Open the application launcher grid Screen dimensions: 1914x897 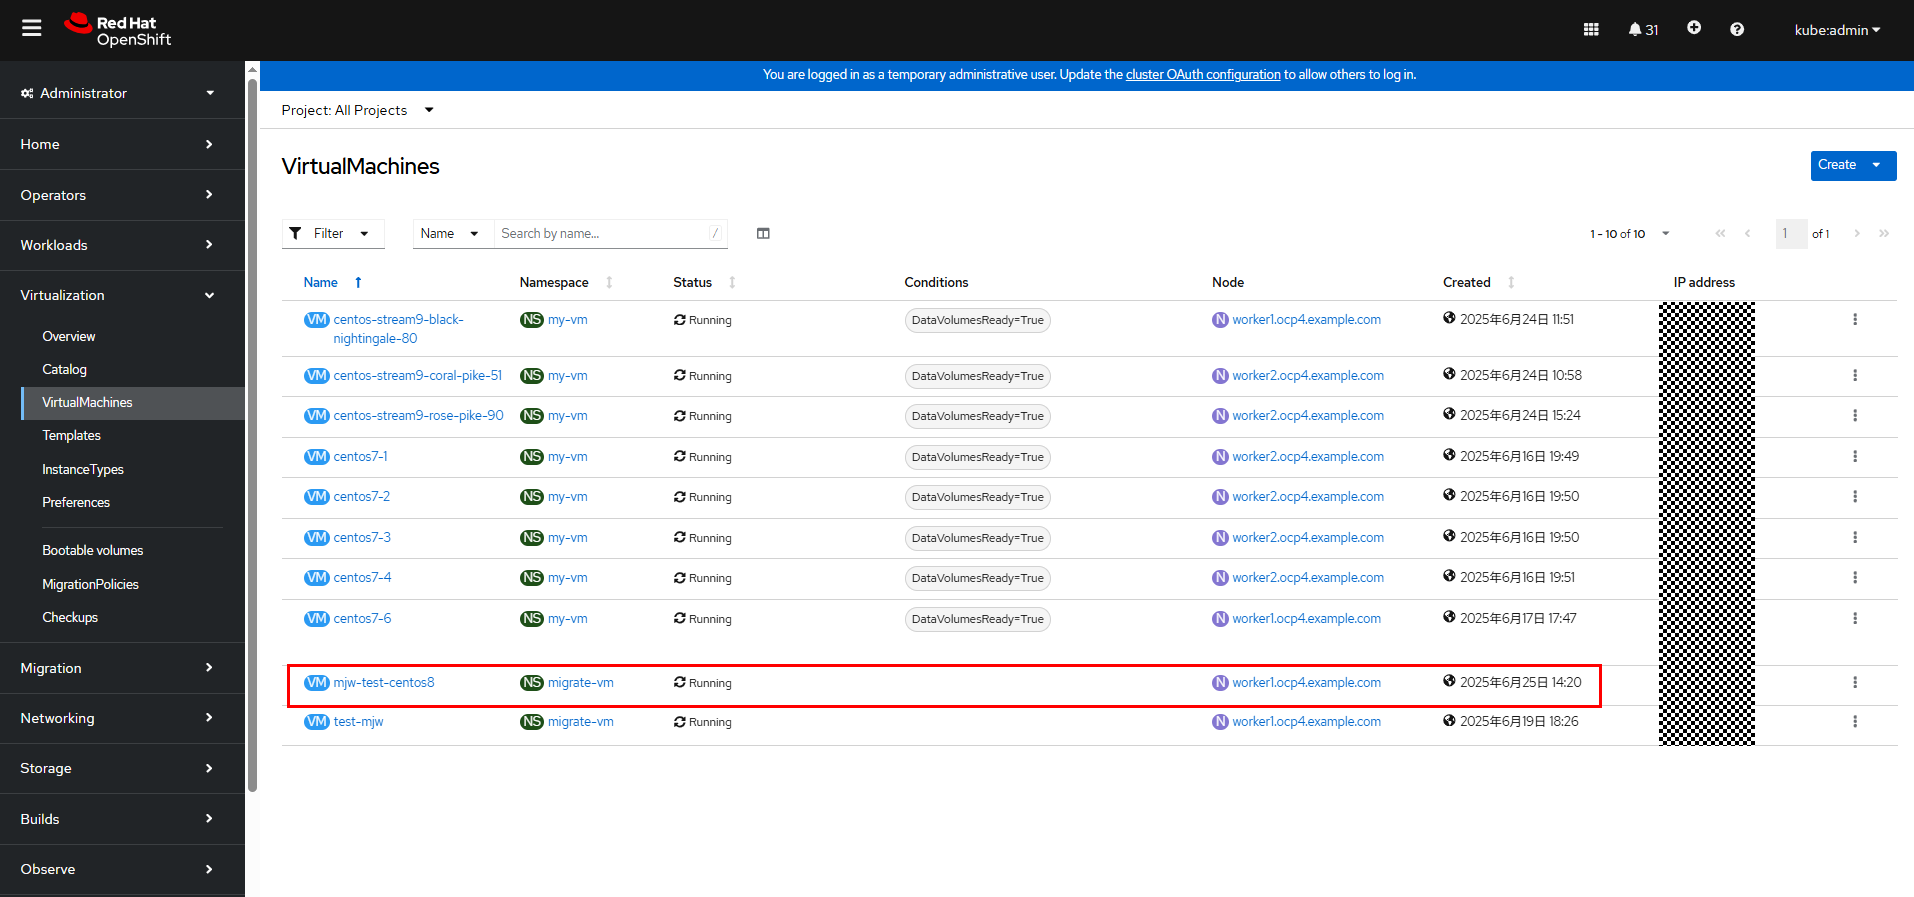[1591, 29]
